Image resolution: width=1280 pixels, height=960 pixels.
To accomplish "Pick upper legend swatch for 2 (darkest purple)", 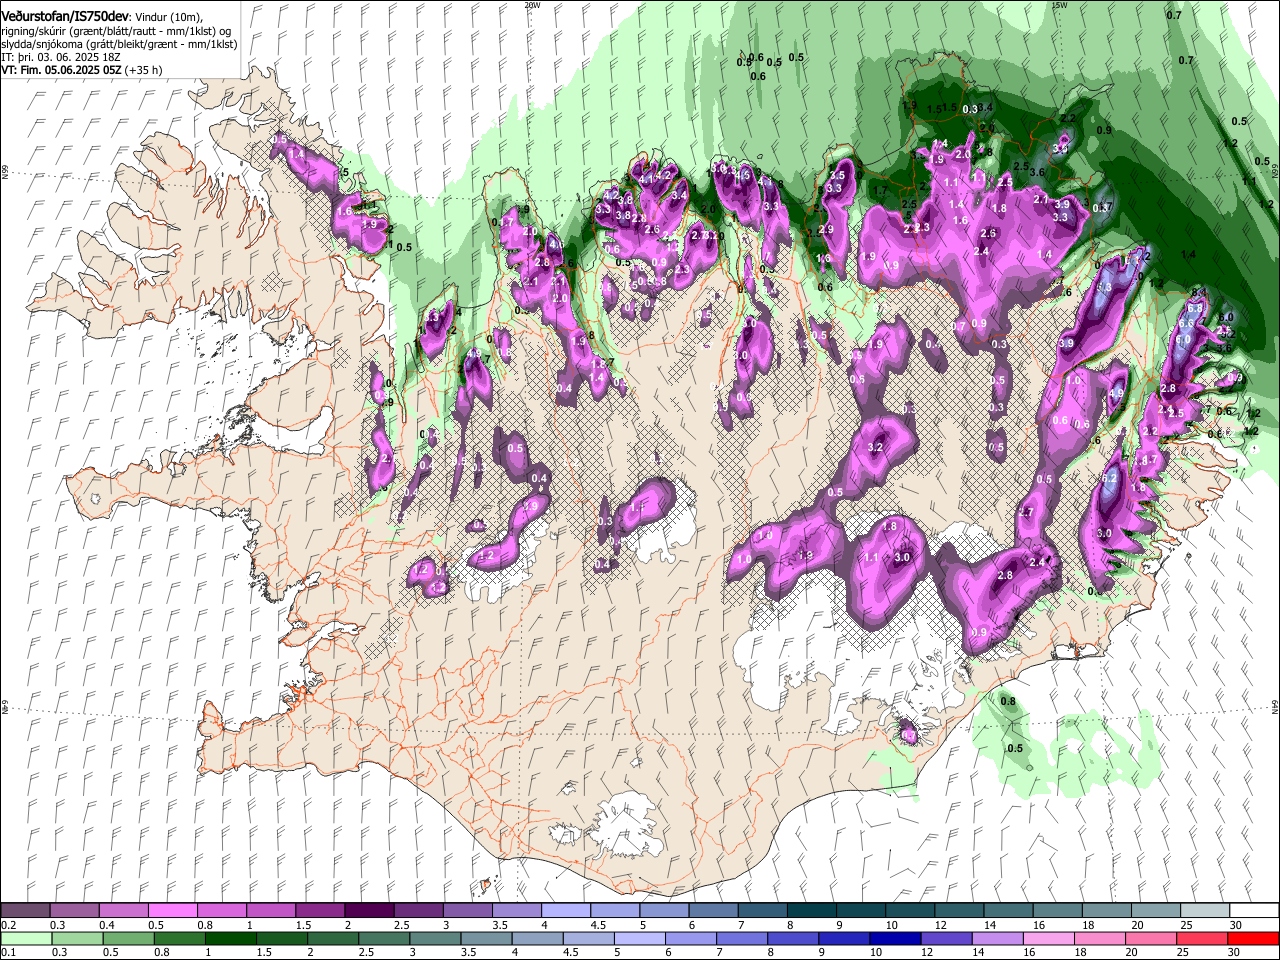I will pyautogui.click(x=368, y=910).
